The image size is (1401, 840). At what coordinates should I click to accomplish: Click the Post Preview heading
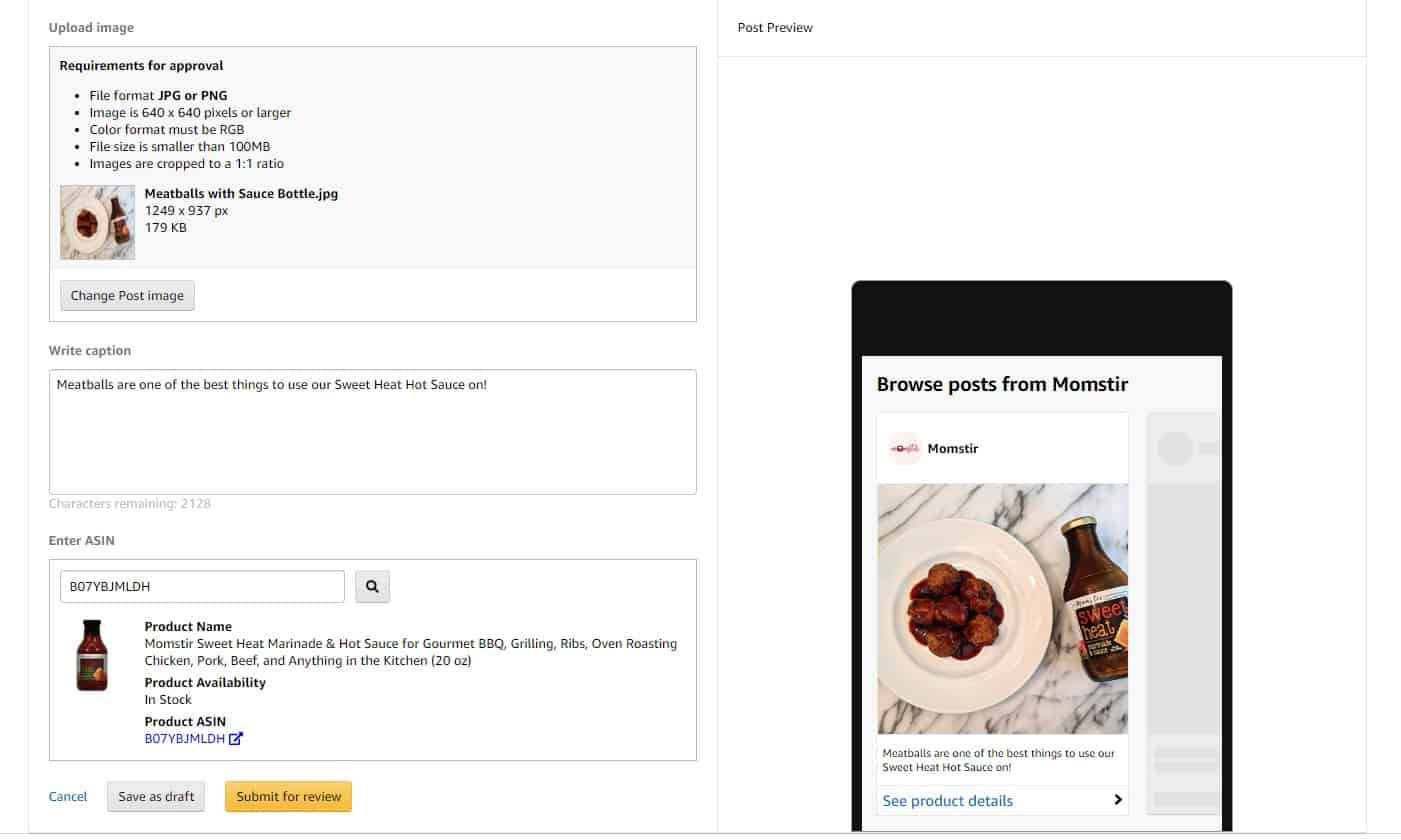775,28
